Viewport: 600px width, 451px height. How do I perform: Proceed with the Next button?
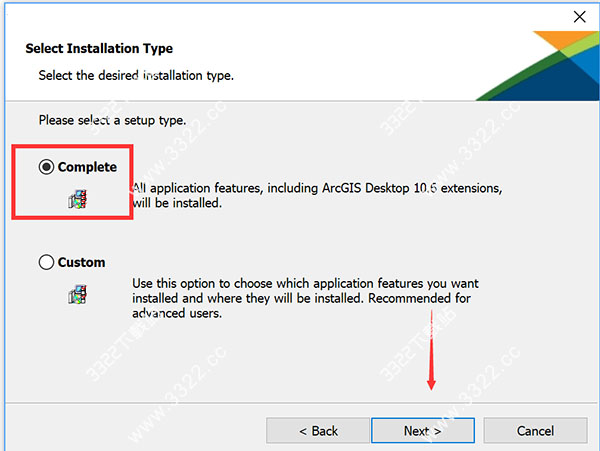tap(423, 431)
